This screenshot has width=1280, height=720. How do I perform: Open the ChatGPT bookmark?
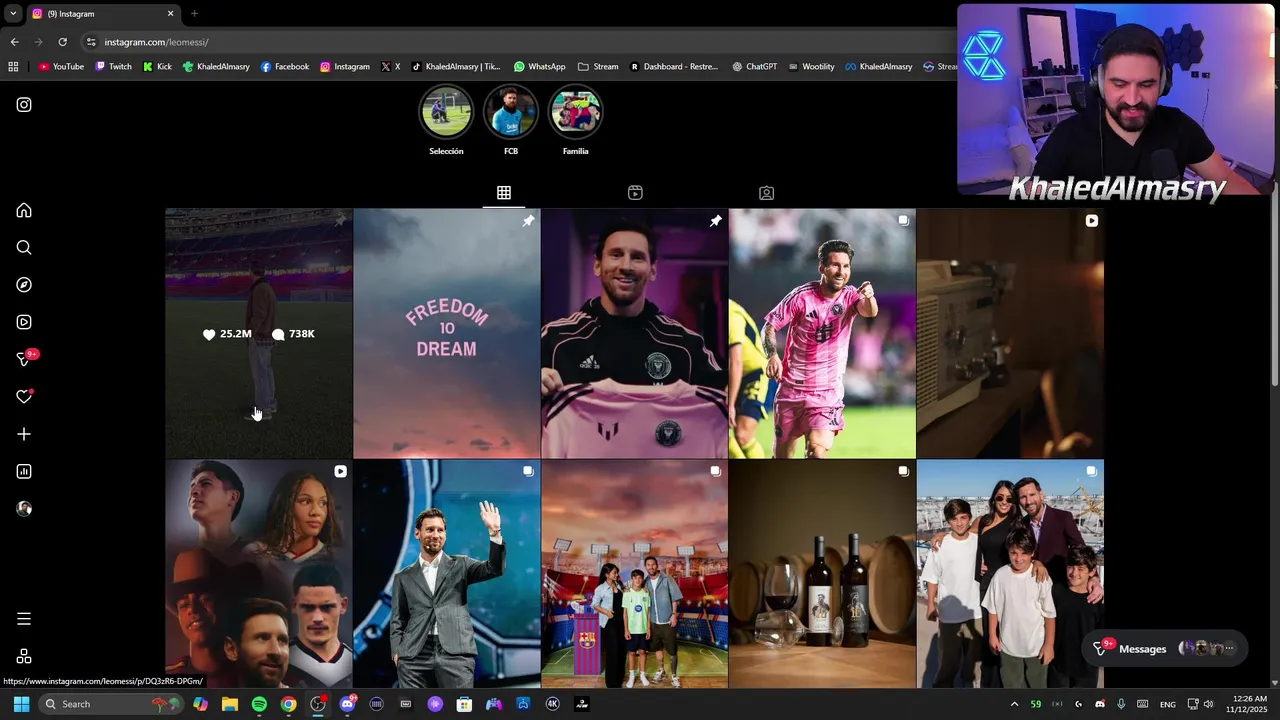pyautogui.click(x=754, y=67)
